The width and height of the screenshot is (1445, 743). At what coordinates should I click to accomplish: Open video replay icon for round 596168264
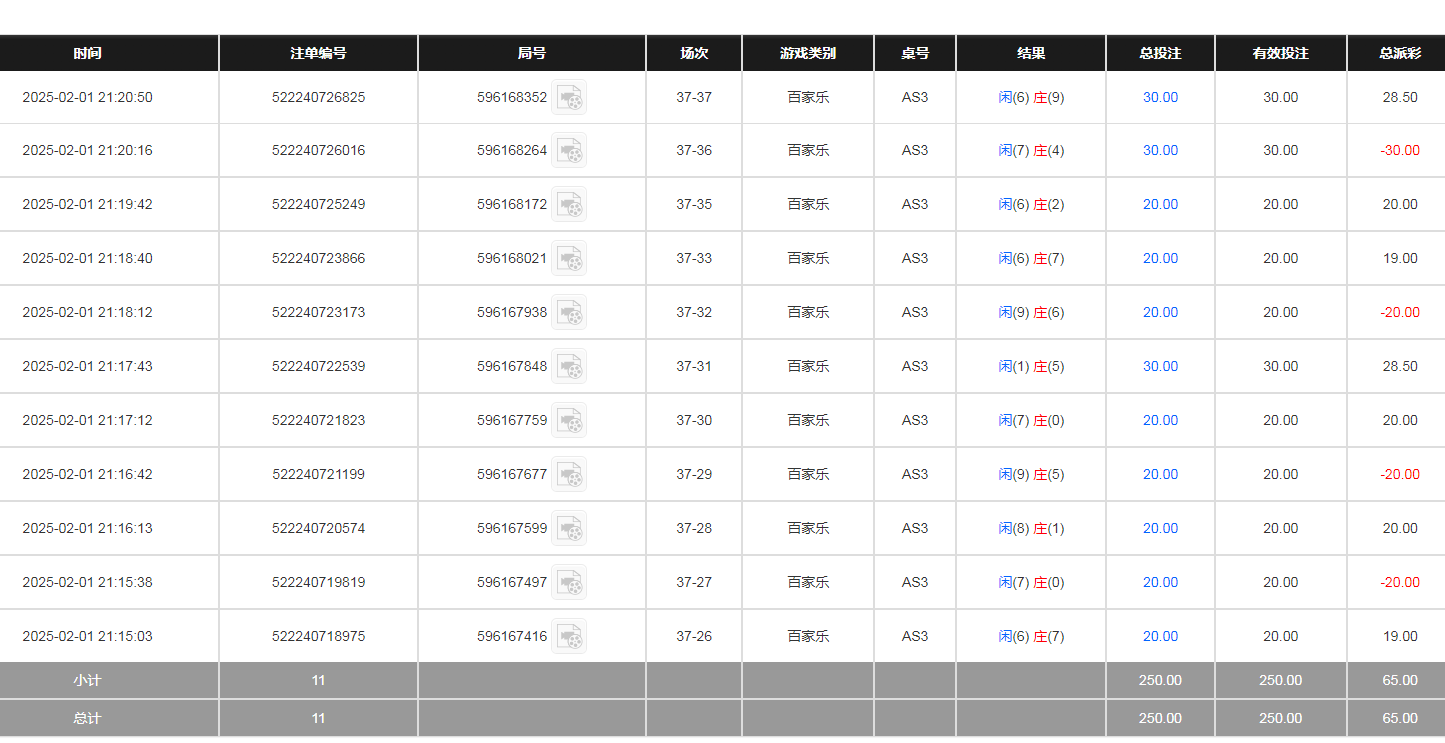(x=569, y=150)
